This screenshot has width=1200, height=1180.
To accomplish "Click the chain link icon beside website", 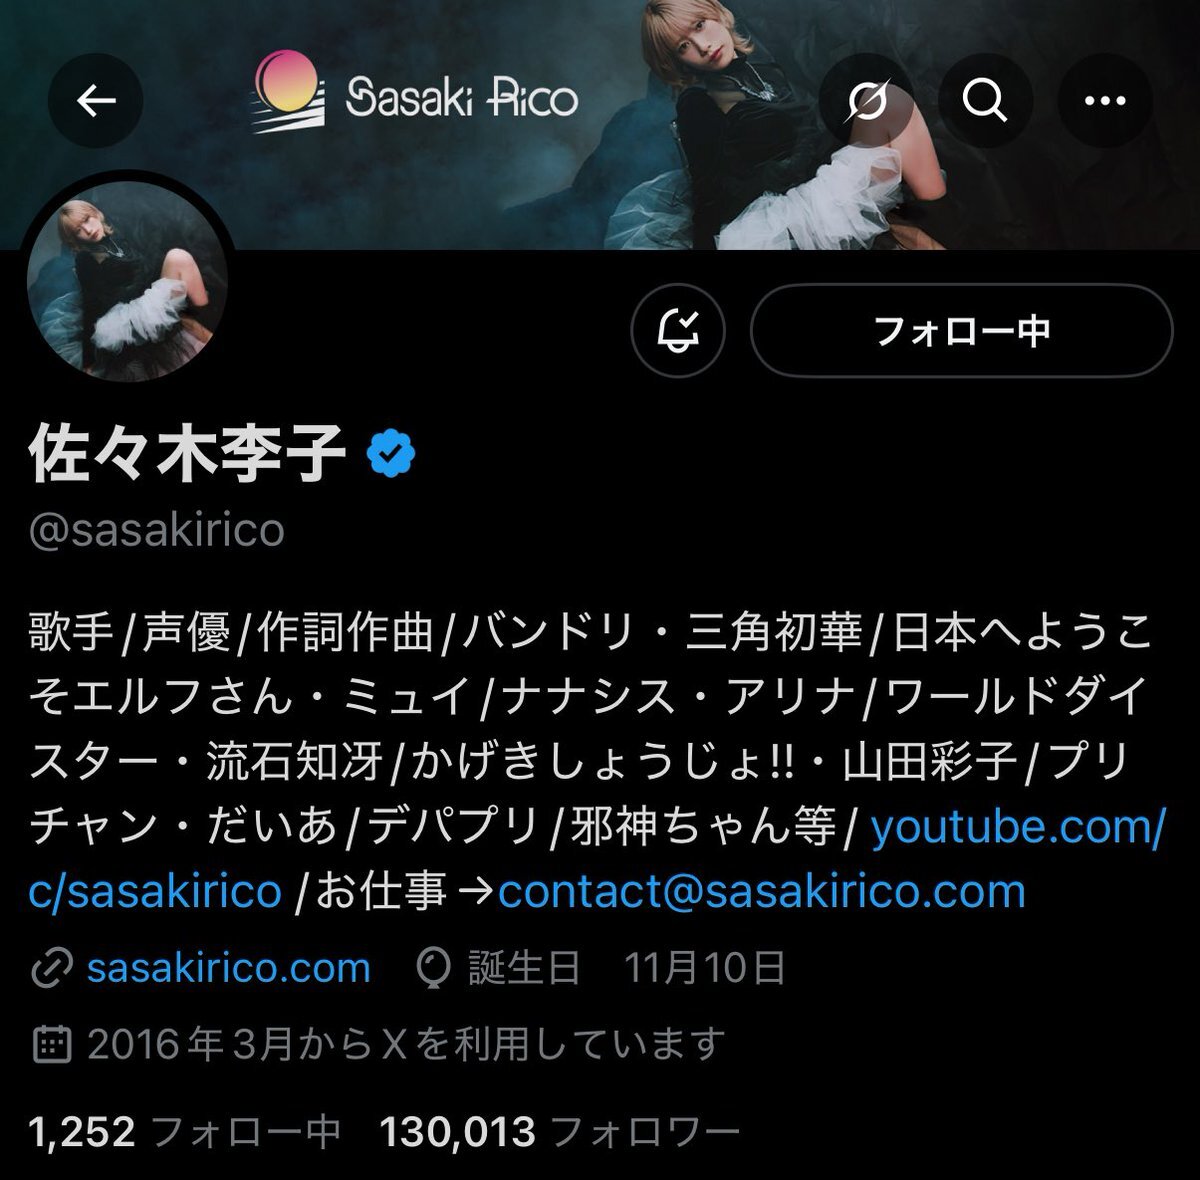I will pos(52,969).
